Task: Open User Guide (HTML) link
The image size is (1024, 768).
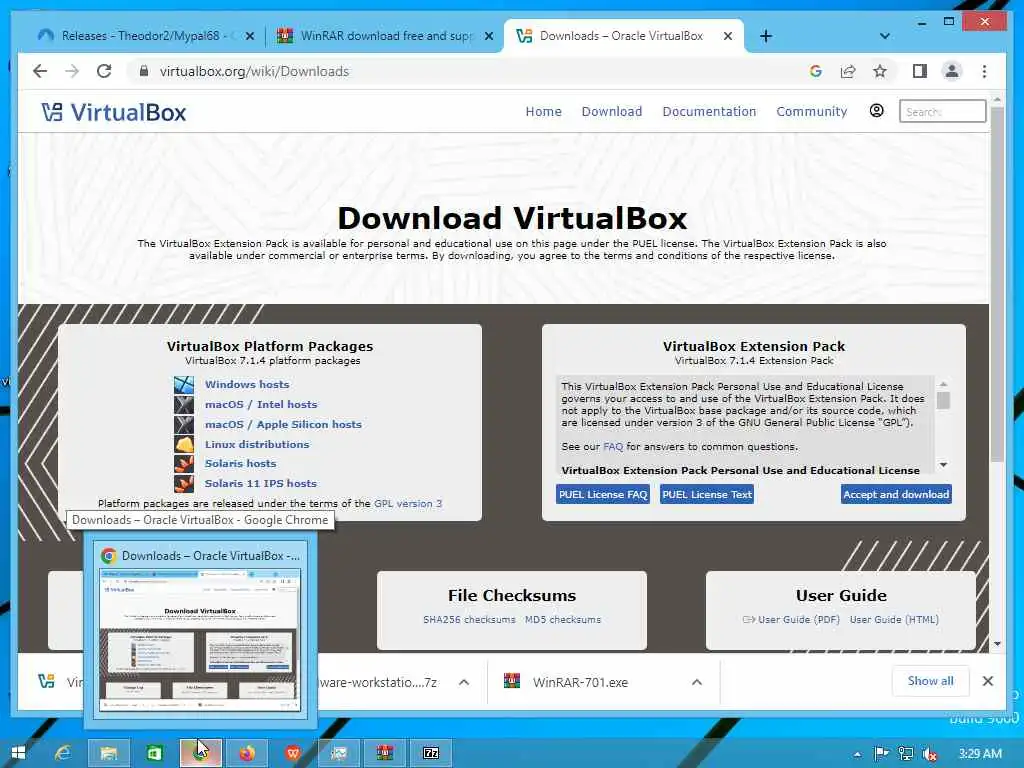Action: (x=894, y=619)
